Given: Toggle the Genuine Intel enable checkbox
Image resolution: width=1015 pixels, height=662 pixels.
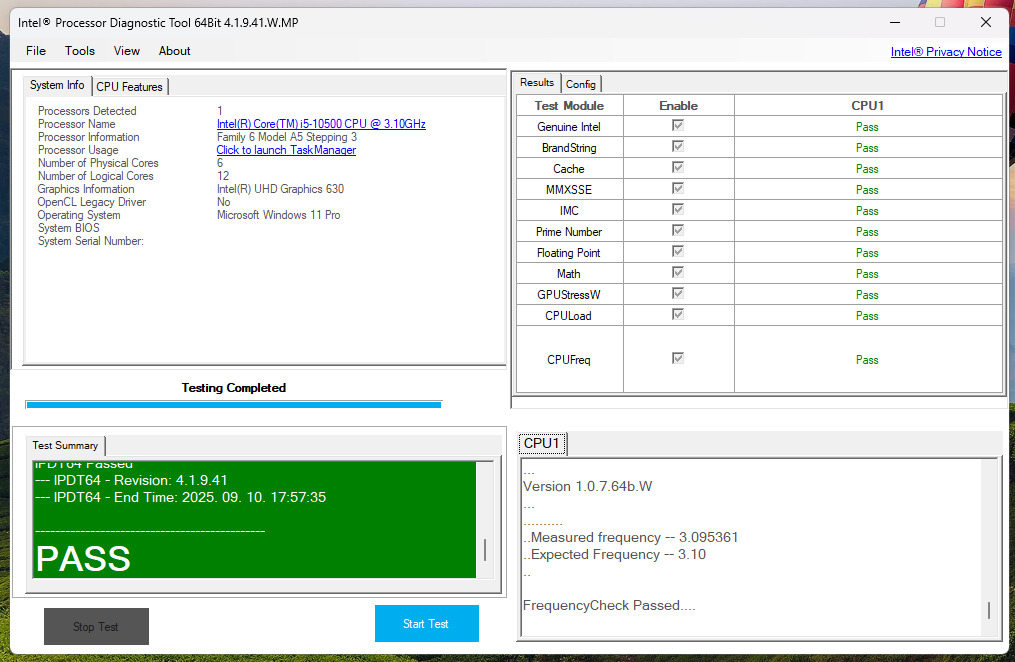Looking at the screenshot, I should [678, 126].
